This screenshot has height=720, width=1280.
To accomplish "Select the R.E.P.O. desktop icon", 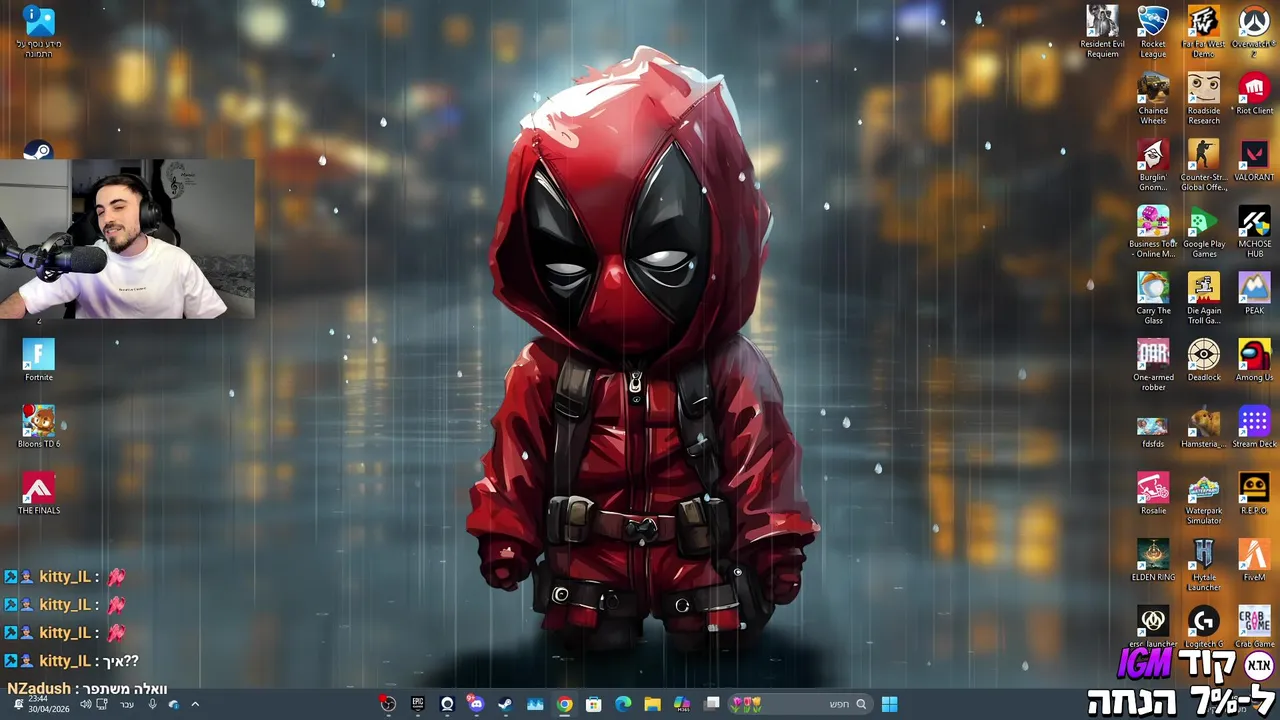I will (1254, 494).
